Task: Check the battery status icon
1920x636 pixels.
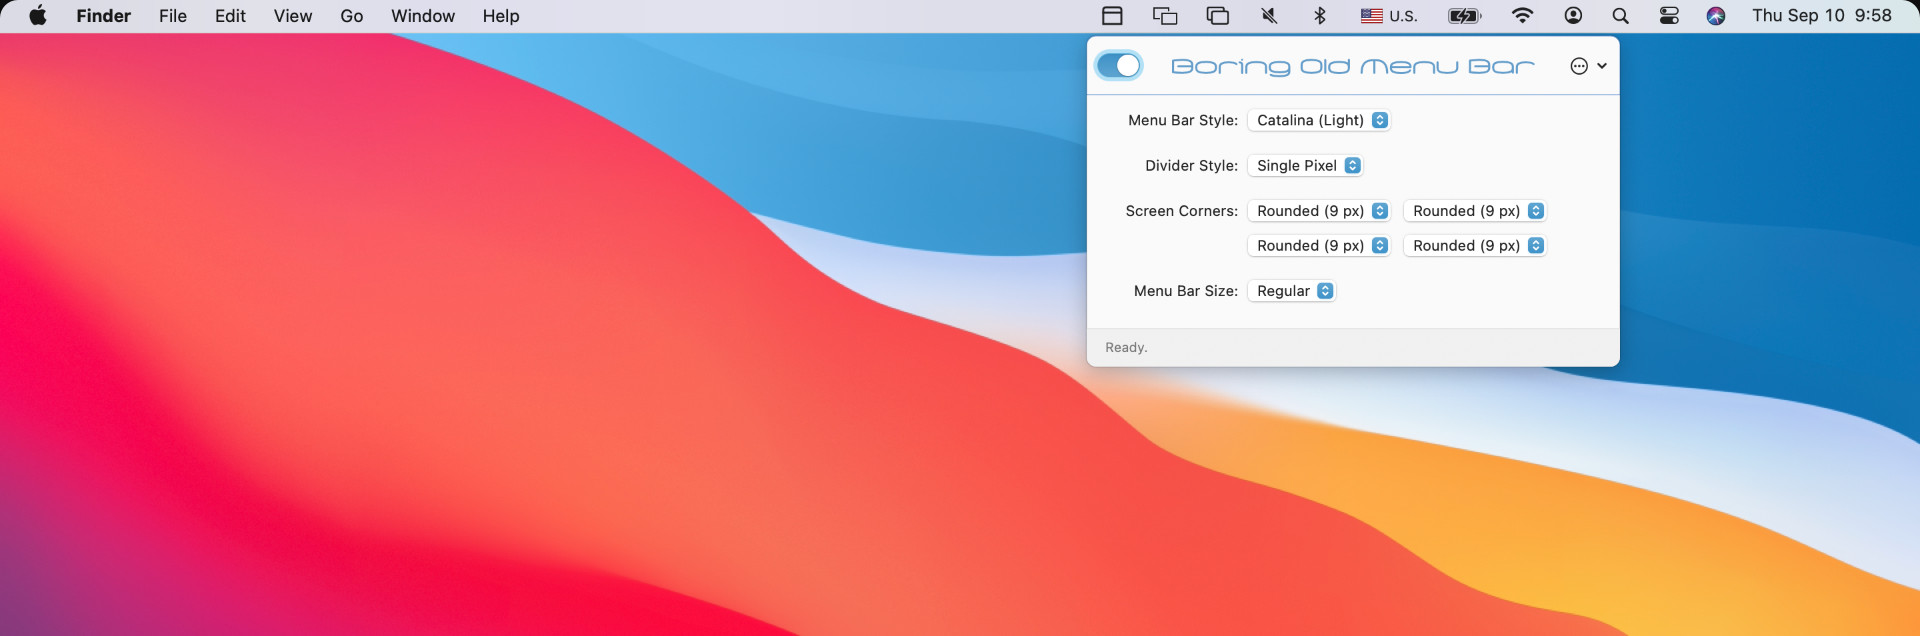Action: tap(1465, 16)
